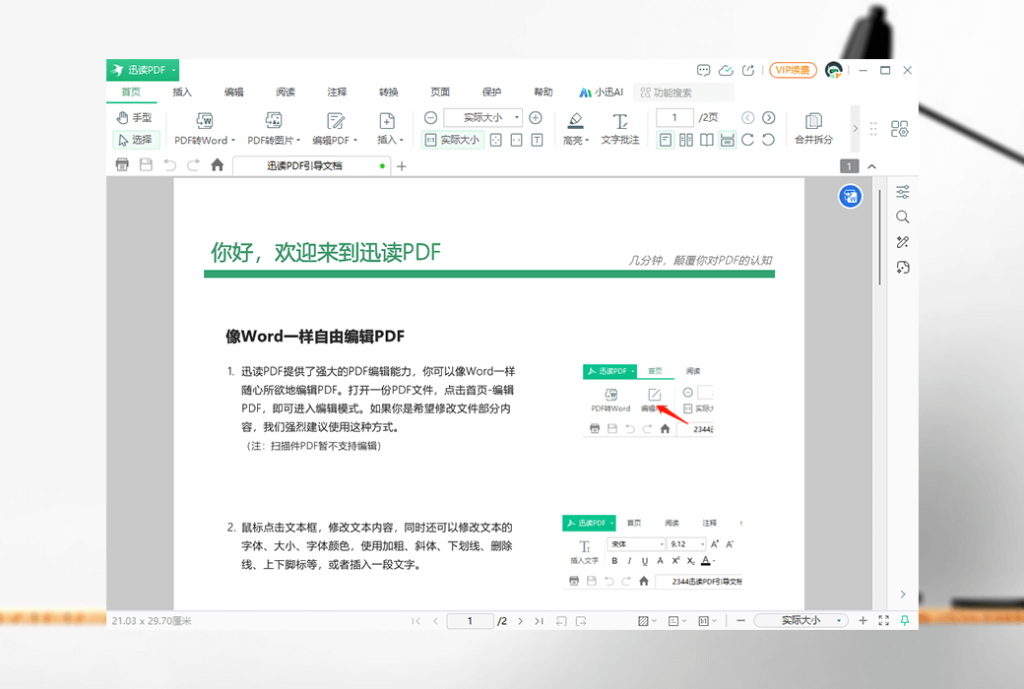The image size is (1024, 689).
Task: Open the 迅读PDF application menu dropdown
Action: click(x=143, y=70)
